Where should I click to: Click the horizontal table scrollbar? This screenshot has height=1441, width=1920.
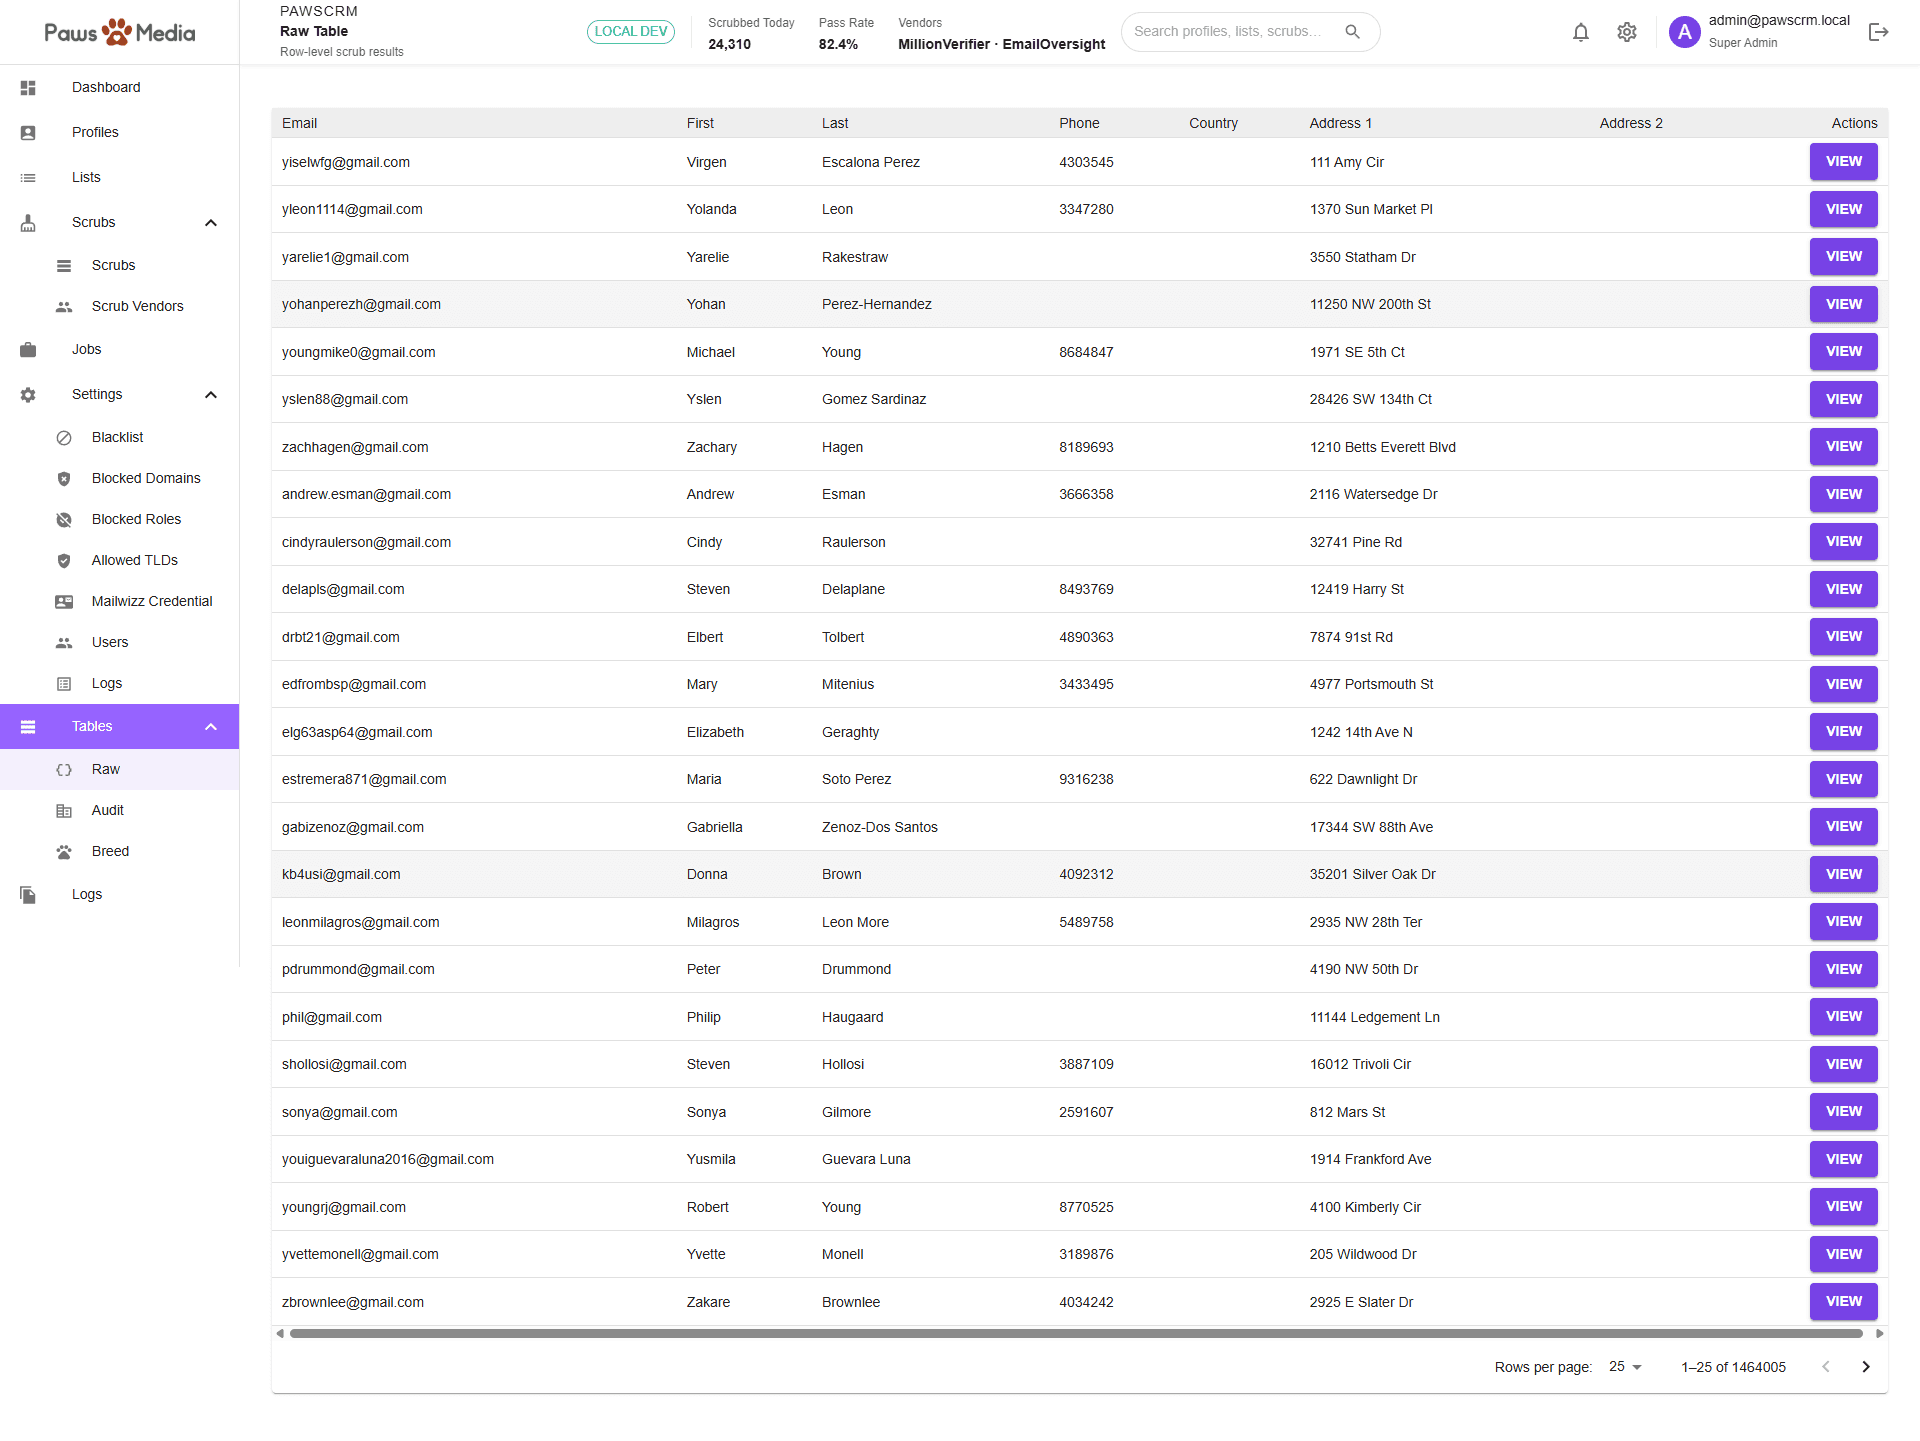[1075, 1334]
